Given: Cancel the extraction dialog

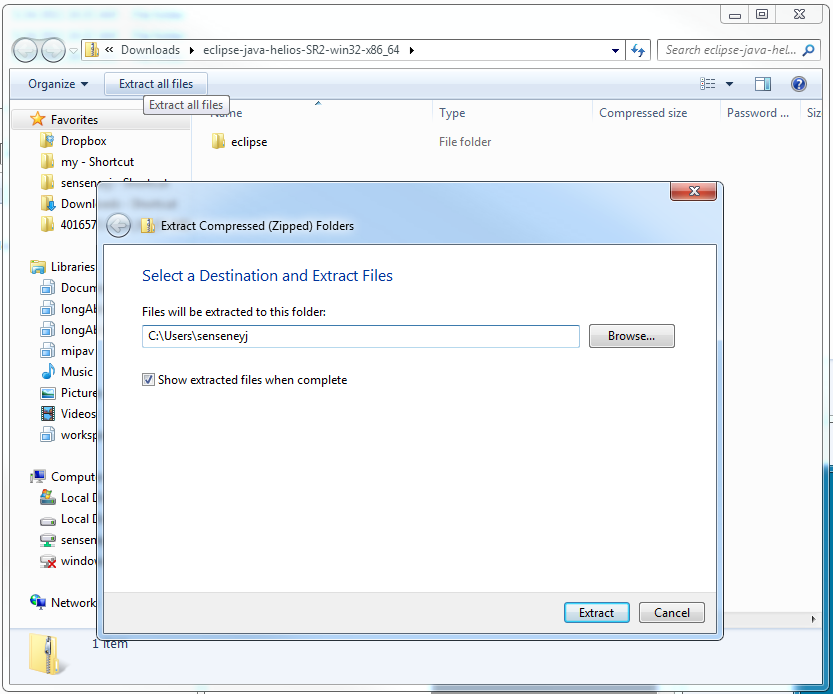Looking at the screenshot, I should [x=671, y=613].
